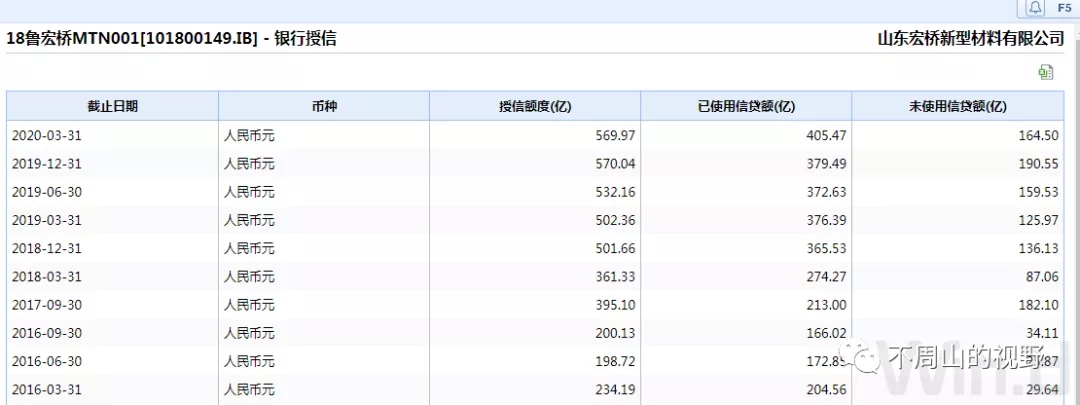Click used credit value 372.63
1080x405 pixels.
click(x=827, y=192)
